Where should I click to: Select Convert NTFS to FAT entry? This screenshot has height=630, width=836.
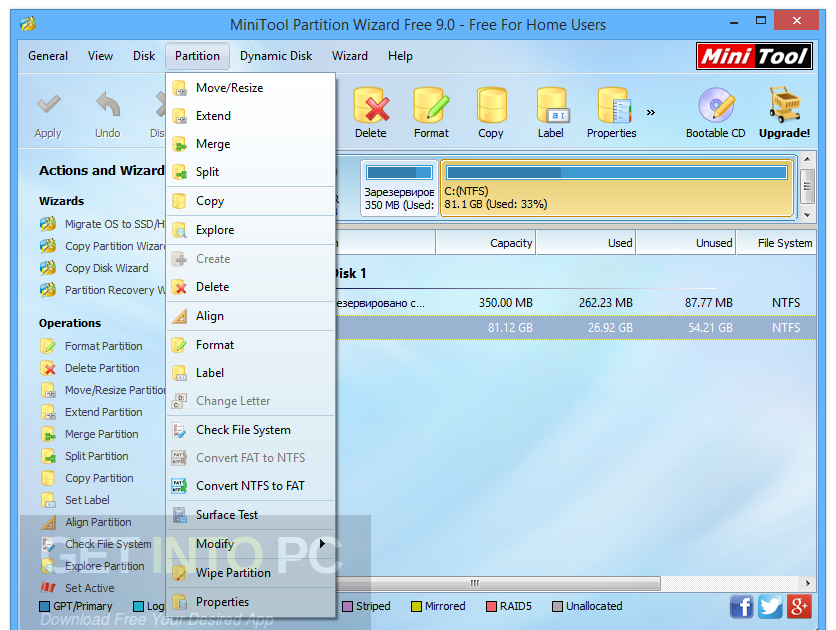point(251,486)
